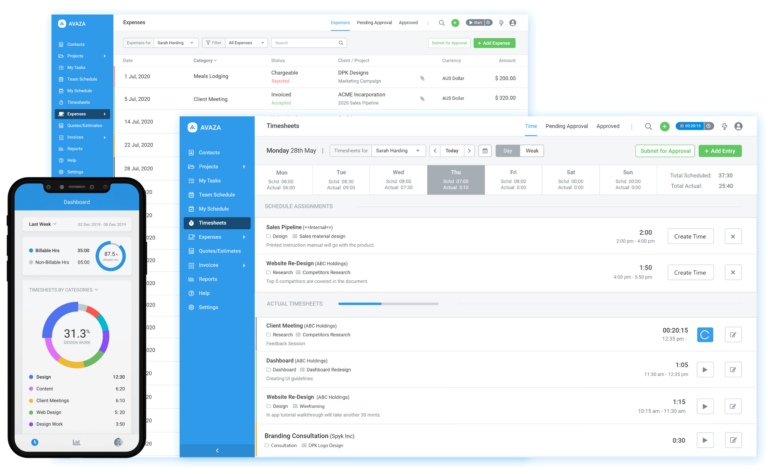This screenshot has width=768, height=474.
Task: Switch to Week view toggle
Action: pos(532,151)
